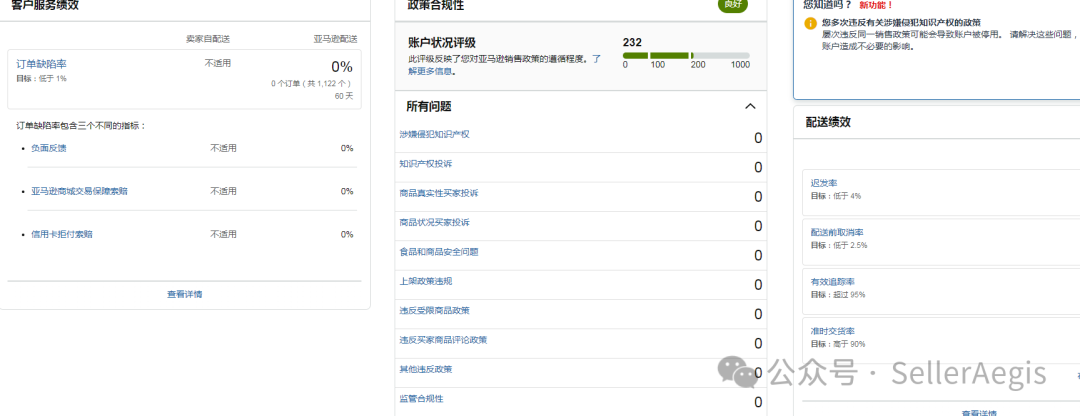Click the 账户状况评级 heading
The width and height of the screenshot is (1080, 416).
[x=442, y=43]
